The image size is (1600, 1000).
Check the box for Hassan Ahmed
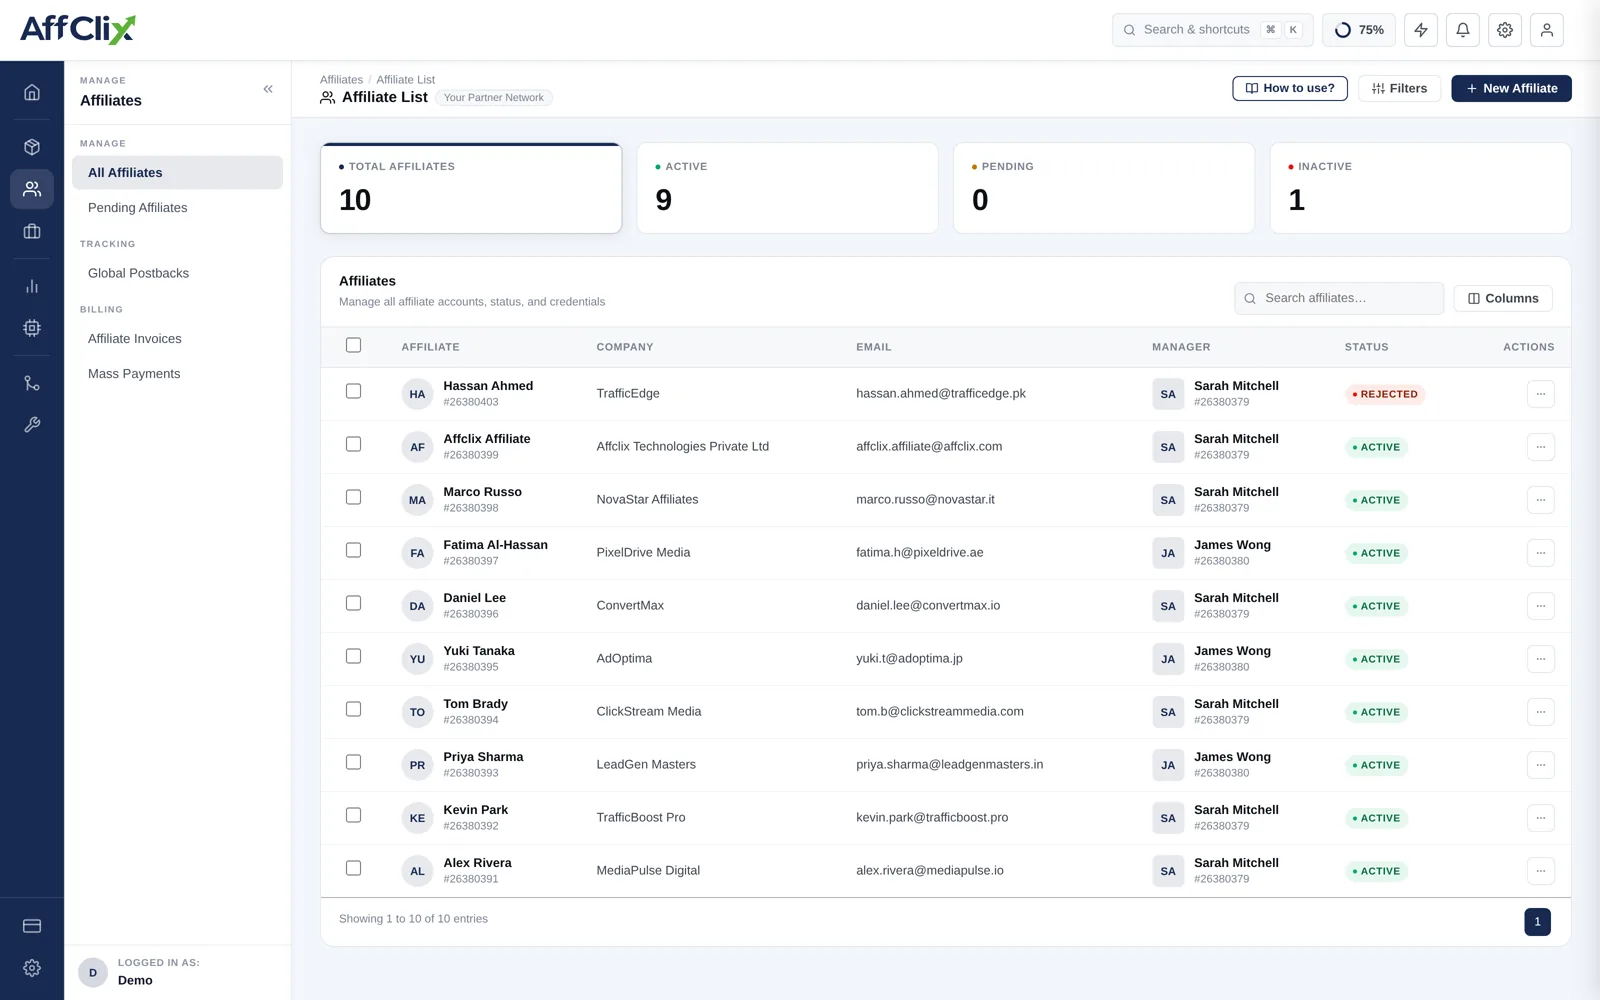pyautogui.click(x=353, y=391)
